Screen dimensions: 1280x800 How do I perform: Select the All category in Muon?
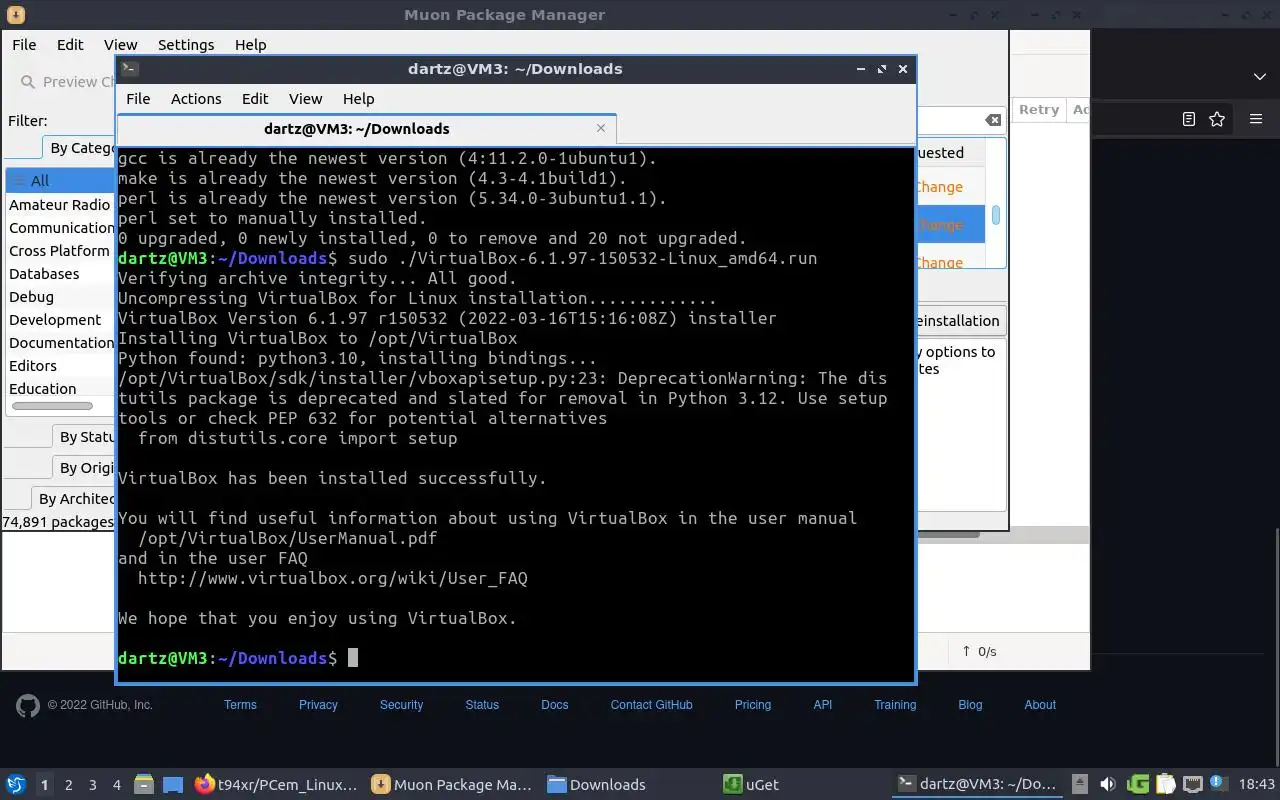point(61,180)
